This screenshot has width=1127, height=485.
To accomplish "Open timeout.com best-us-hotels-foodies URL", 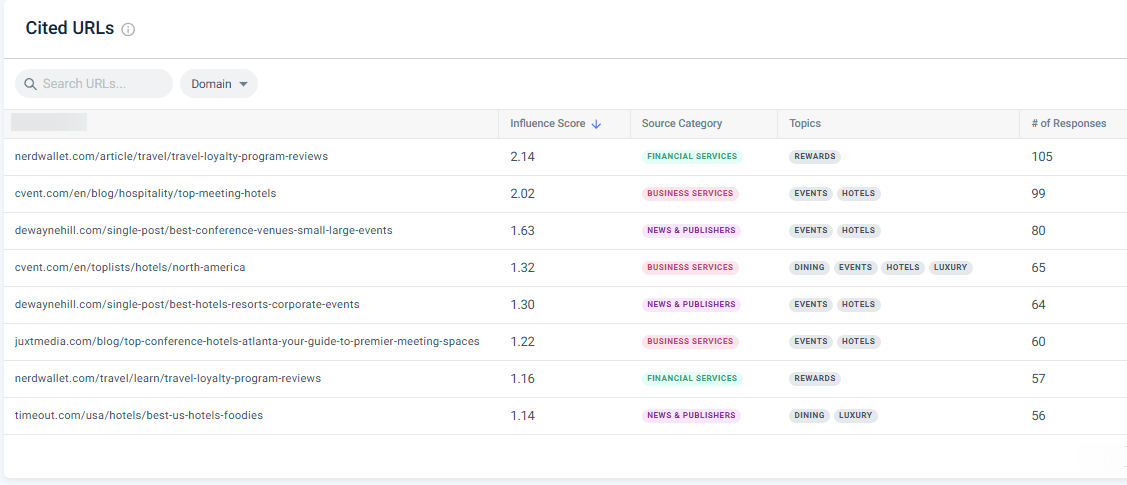I will [139, 415].
